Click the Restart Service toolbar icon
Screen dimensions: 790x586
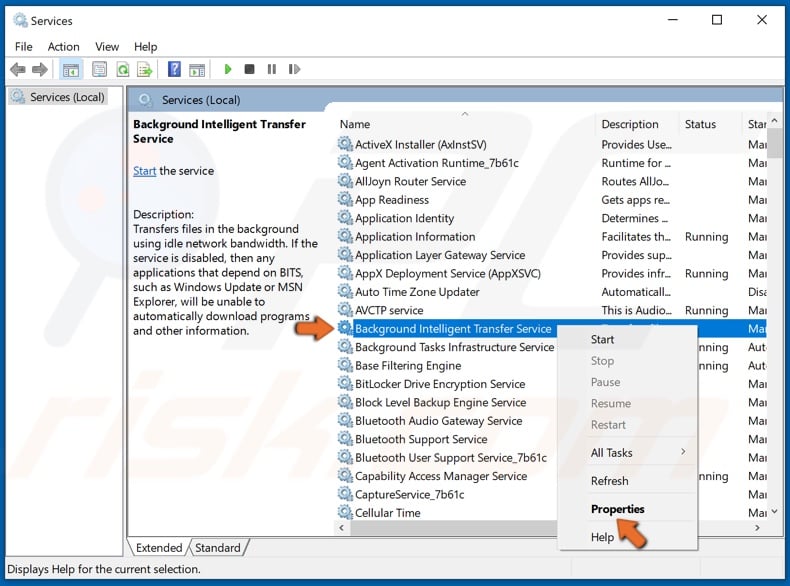tap(294, 69)
